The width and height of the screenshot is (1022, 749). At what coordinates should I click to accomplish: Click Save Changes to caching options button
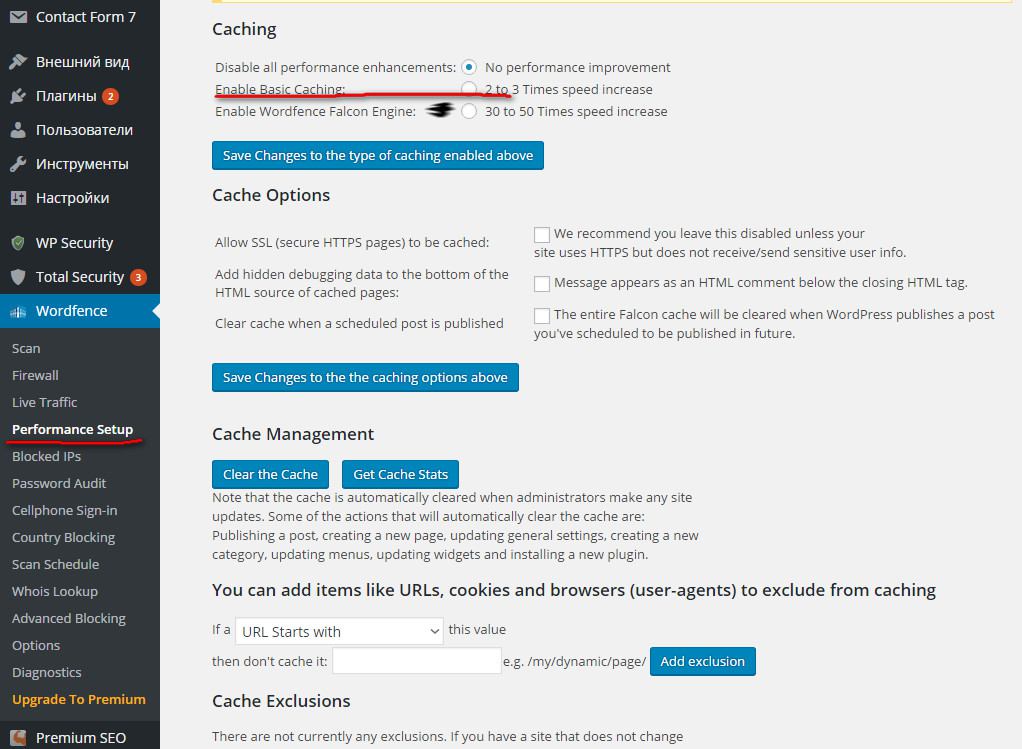tap(365, 377)
